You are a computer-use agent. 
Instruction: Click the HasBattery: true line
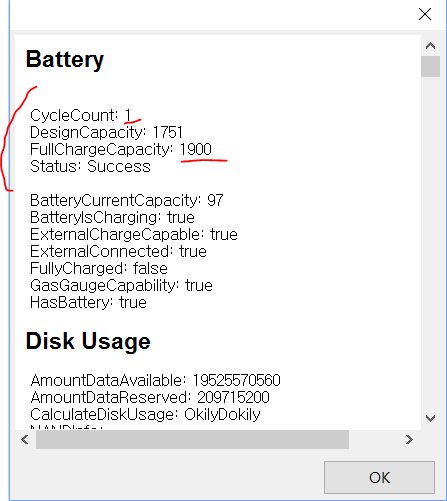[88, 302]
